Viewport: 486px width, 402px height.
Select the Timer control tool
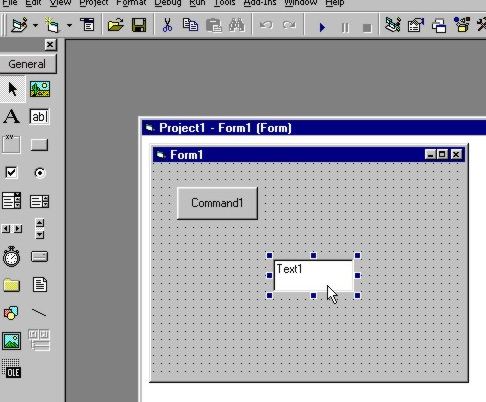(11, 256)
